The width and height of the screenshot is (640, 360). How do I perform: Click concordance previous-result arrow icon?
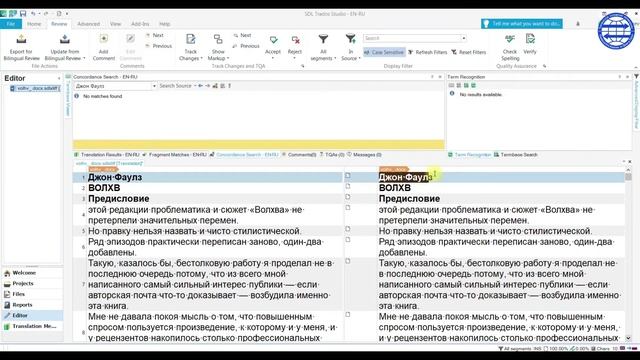tap(200, 86)
